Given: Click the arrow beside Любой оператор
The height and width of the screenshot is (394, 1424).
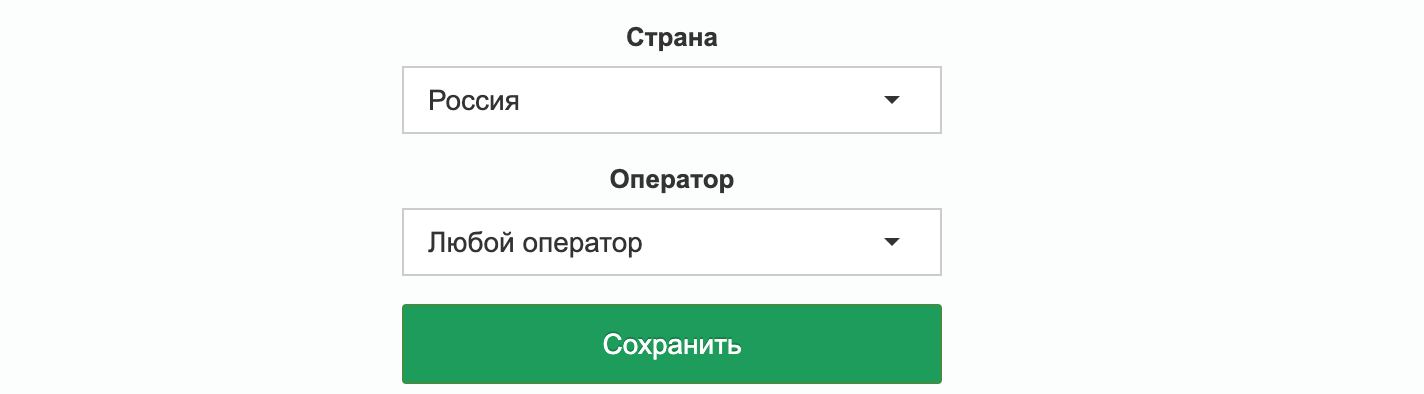Looking at the screenshot, I should 893,242.
